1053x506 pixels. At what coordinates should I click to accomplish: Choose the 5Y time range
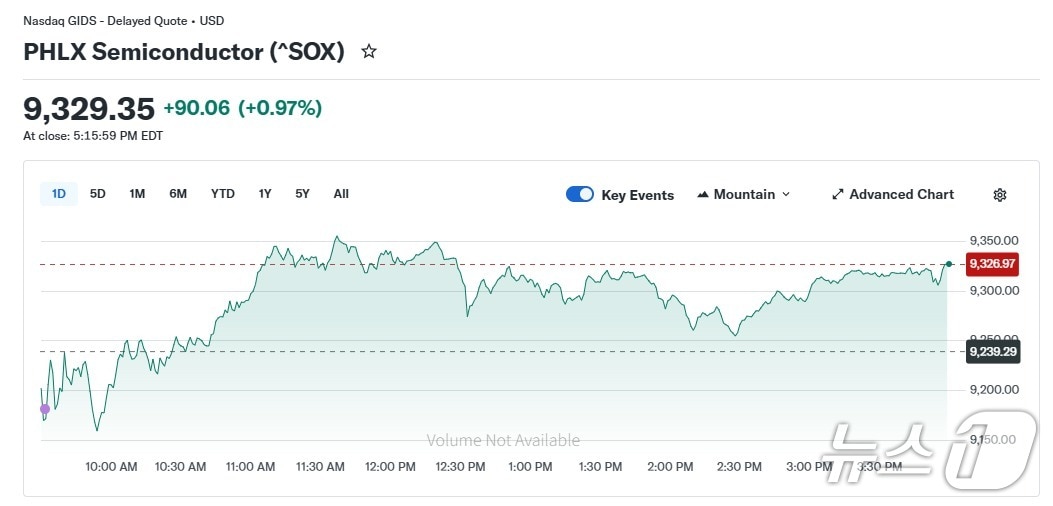click(302, 194)
